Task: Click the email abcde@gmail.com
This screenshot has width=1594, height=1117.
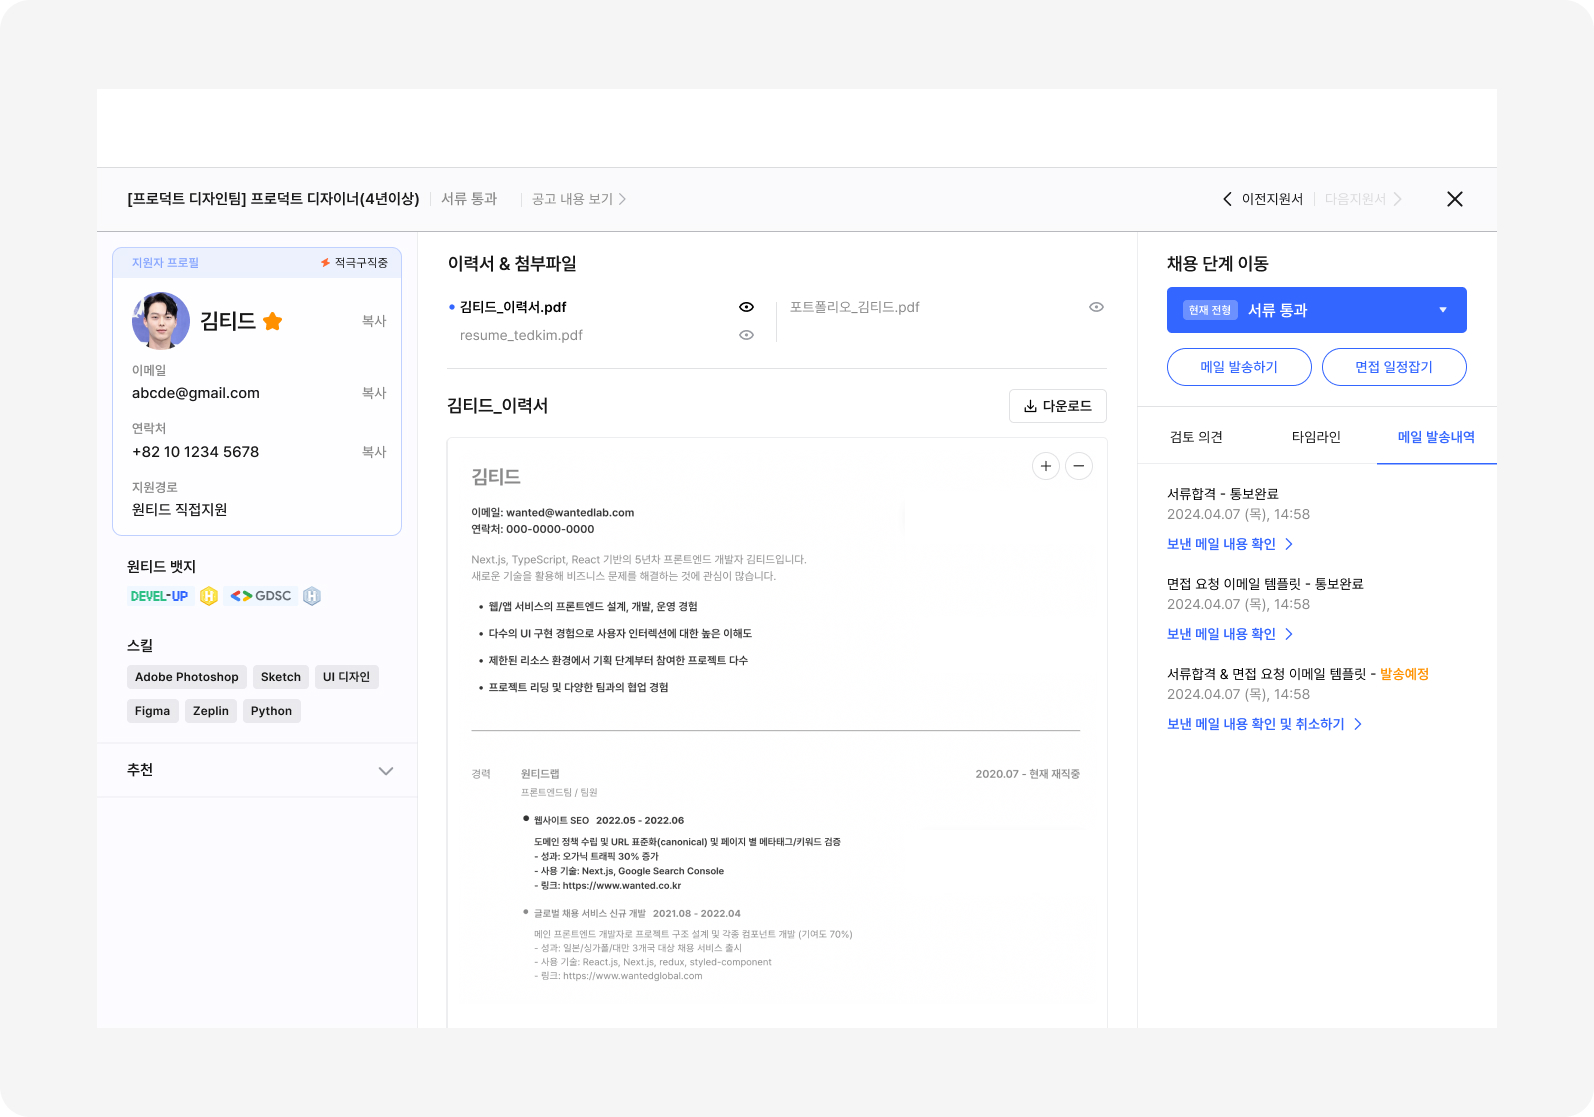Action: [x=196, y=393]
